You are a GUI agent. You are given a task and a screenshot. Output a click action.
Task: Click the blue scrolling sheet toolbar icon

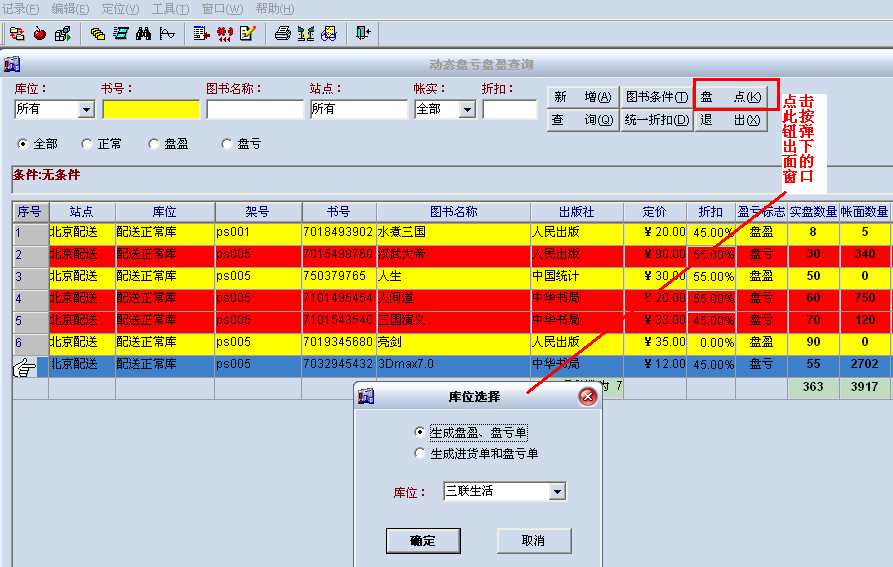120,34
